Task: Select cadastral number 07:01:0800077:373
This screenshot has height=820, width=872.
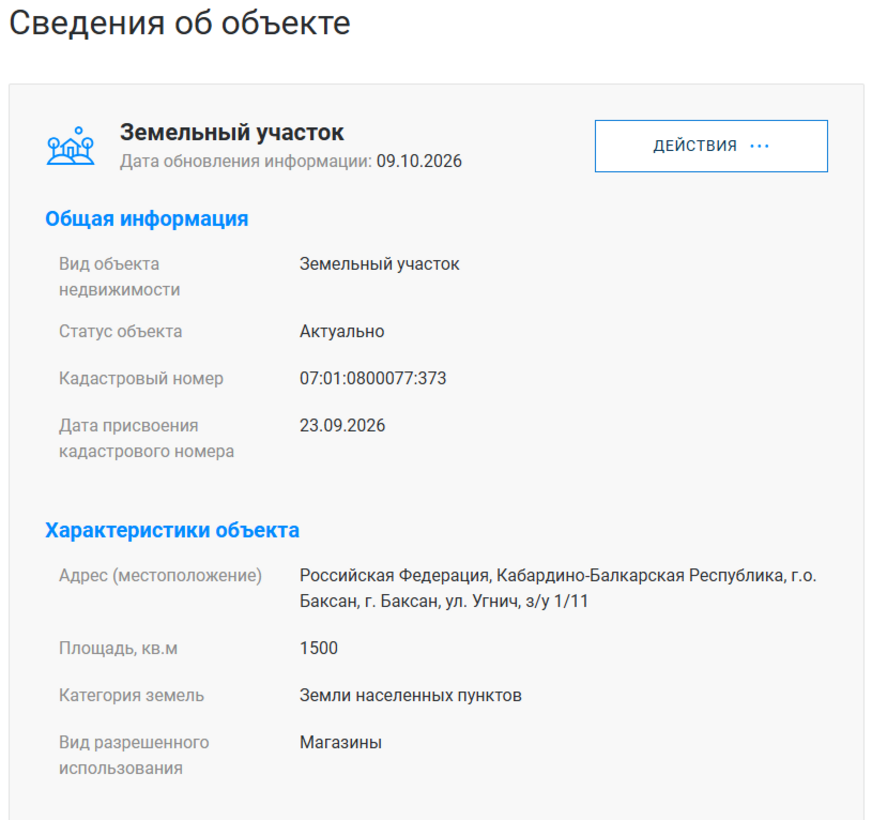Action: 373,378
